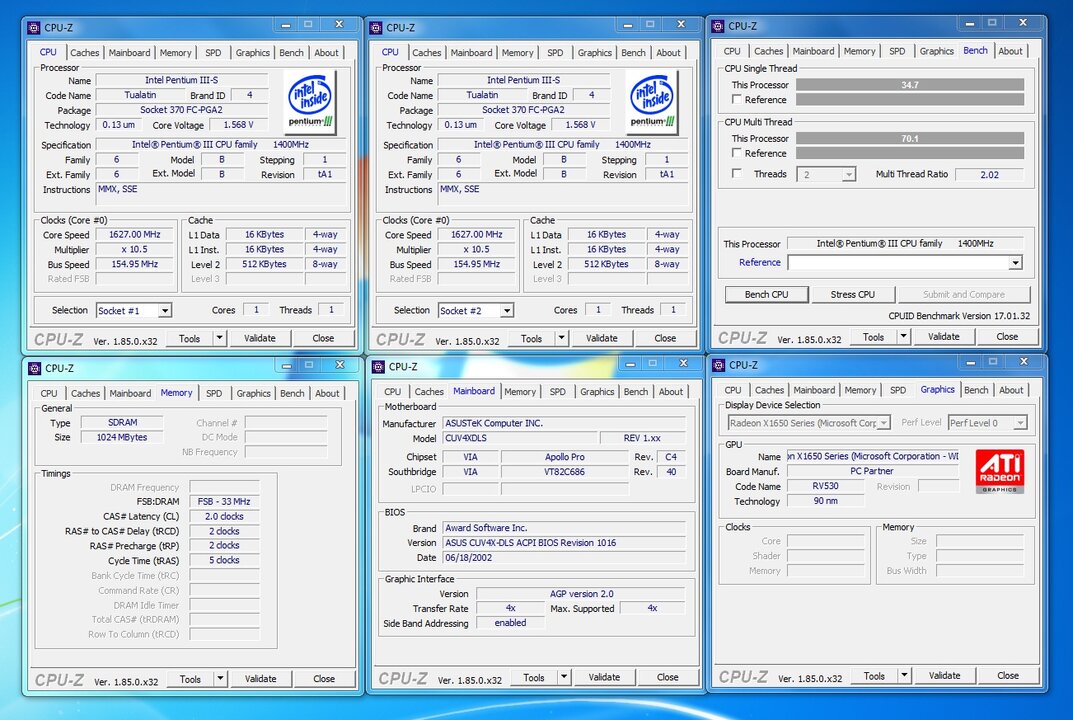Open About tab in the Bench window
Screen dimensions: 1073x720
[1010, 51]
